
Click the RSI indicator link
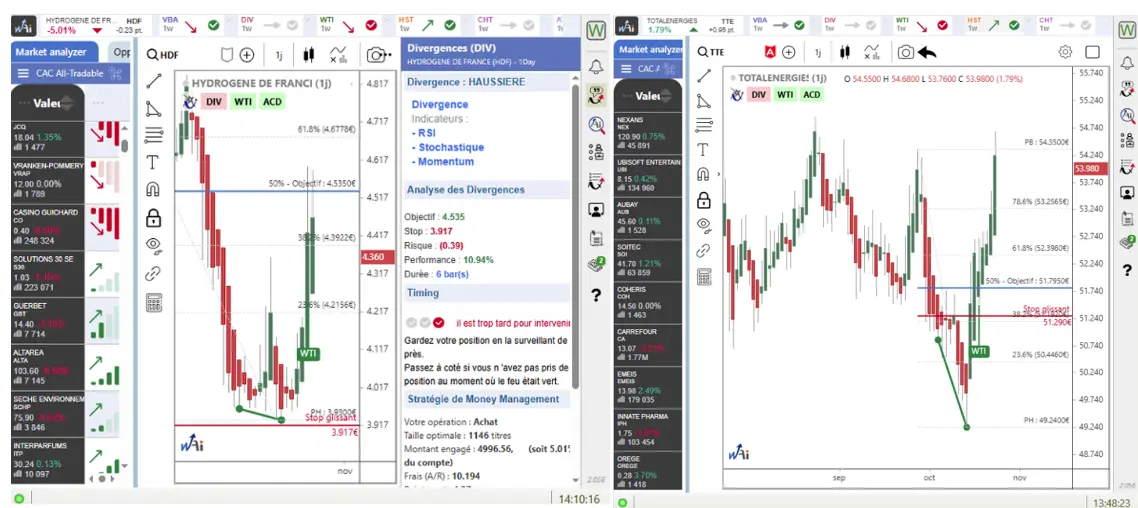(425, 133)
